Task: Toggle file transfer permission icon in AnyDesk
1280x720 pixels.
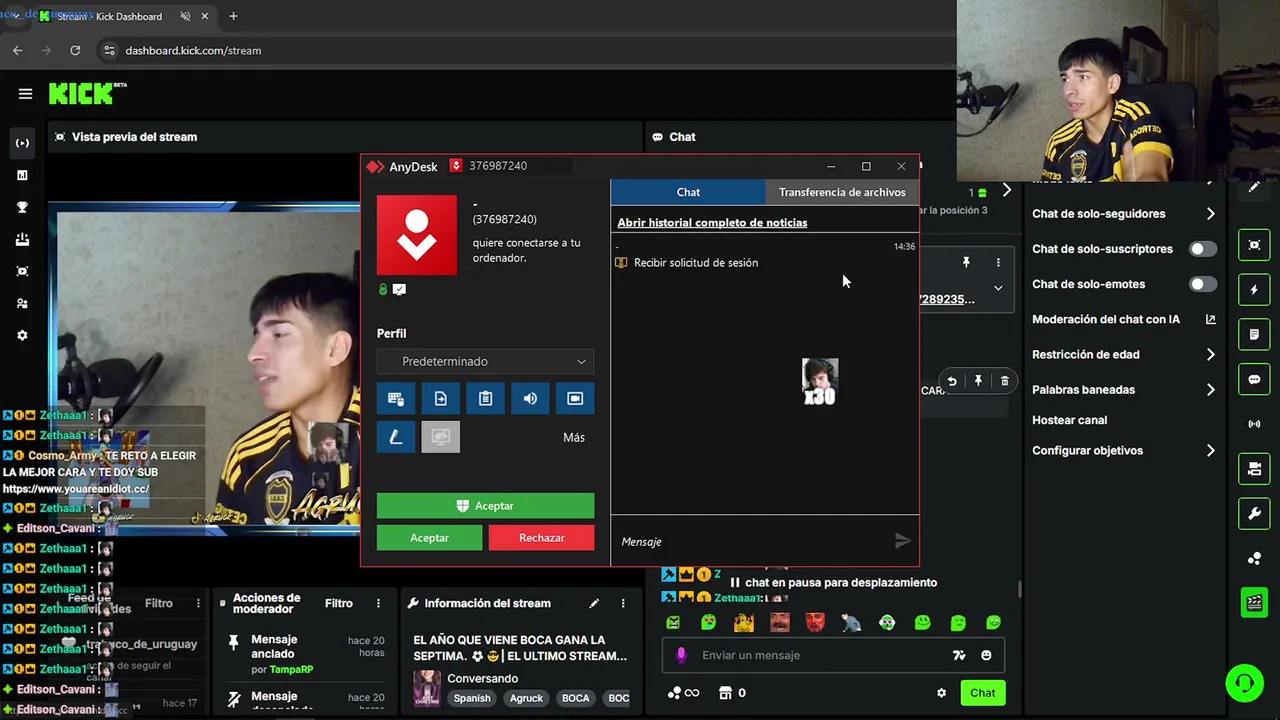Action: [441, 399]
